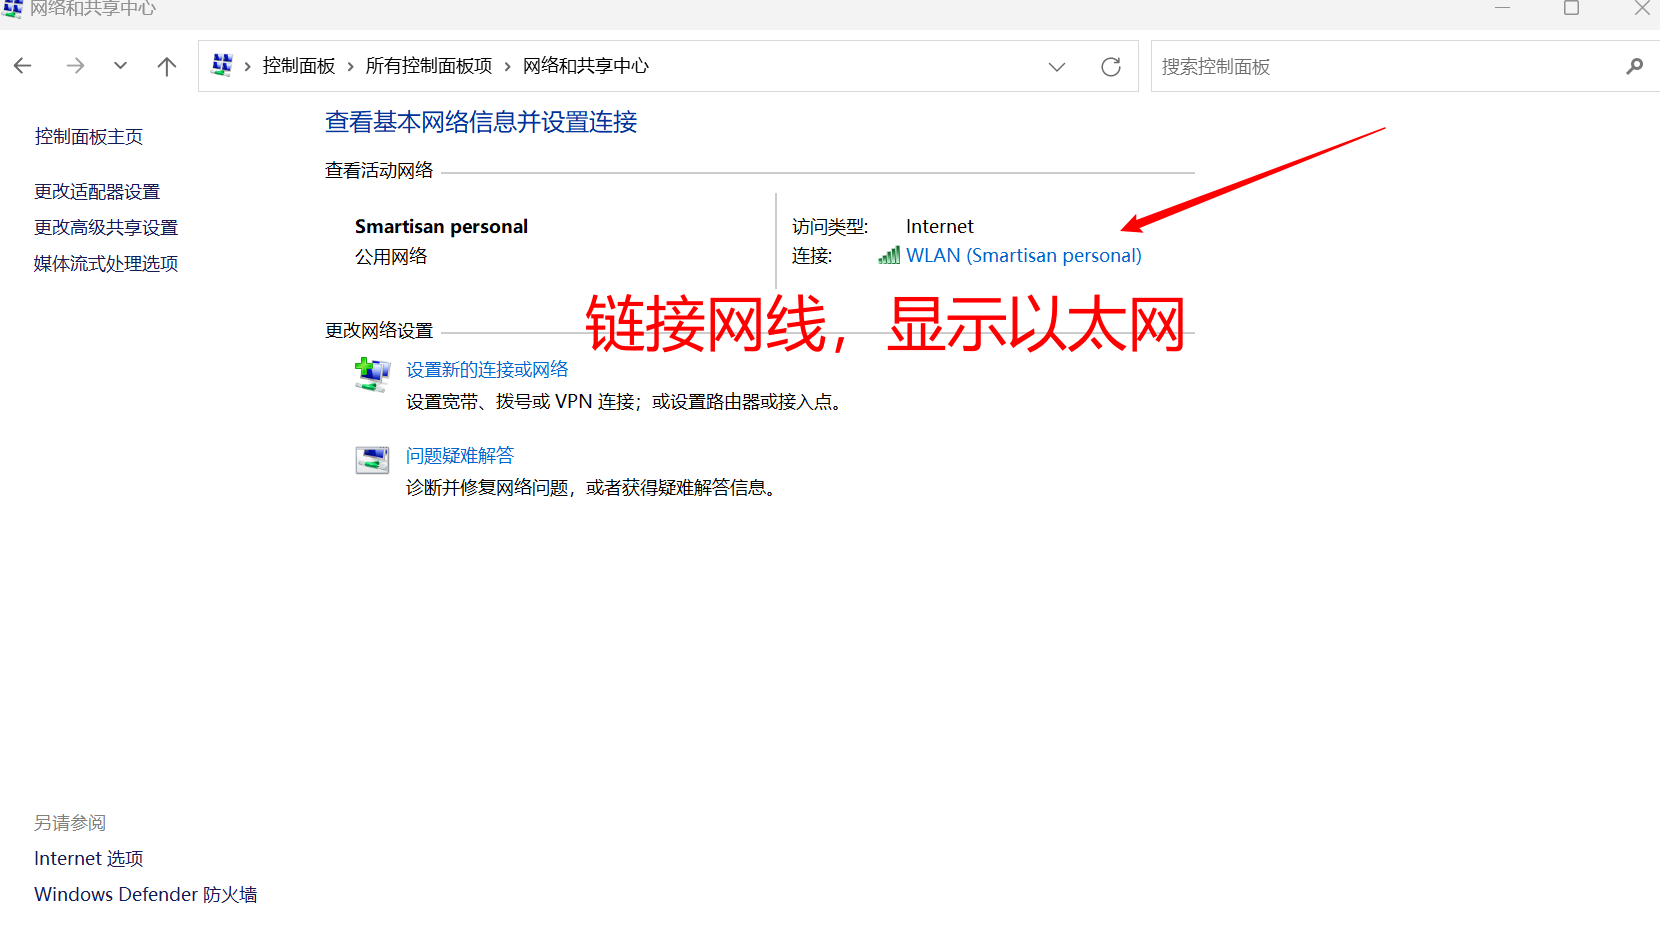Screen dimensions: 1660x929
Task: Select 控制面板 in the breadcrumb path
Action: click(x=298, y=65)
